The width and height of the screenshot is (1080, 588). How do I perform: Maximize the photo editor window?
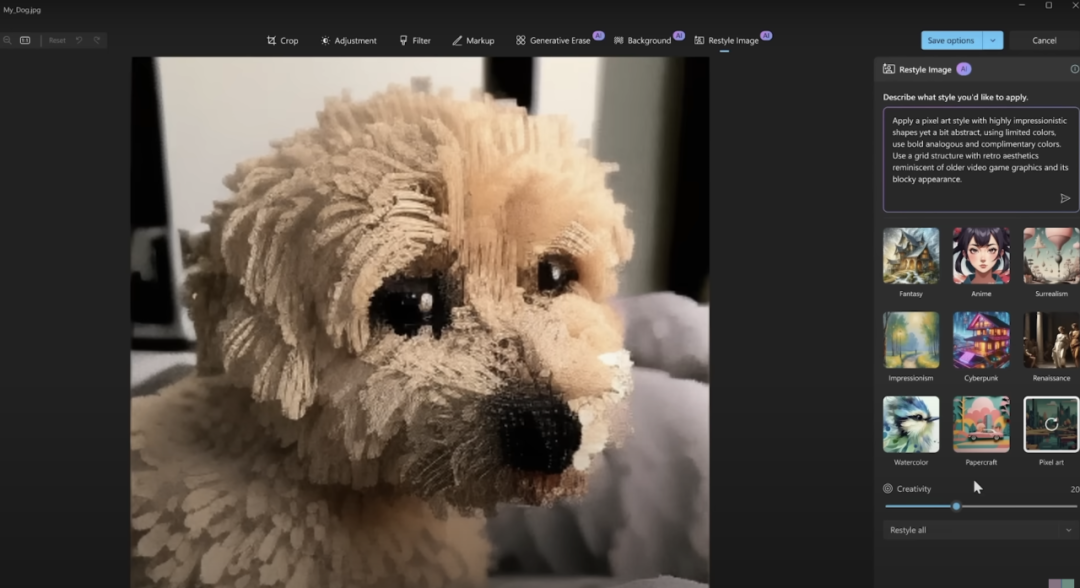pos(1048,6)
